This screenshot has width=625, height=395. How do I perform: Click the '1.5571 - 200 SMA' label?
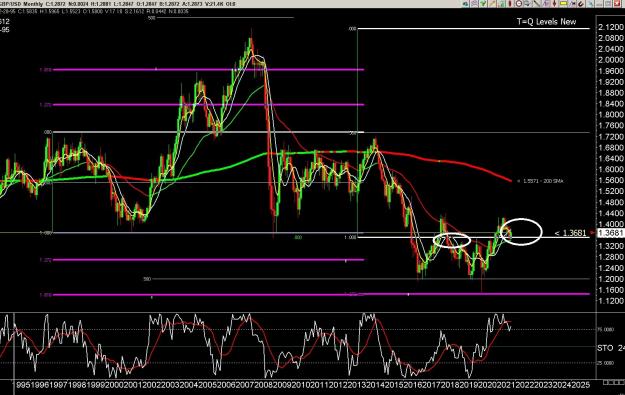(540, 181)
